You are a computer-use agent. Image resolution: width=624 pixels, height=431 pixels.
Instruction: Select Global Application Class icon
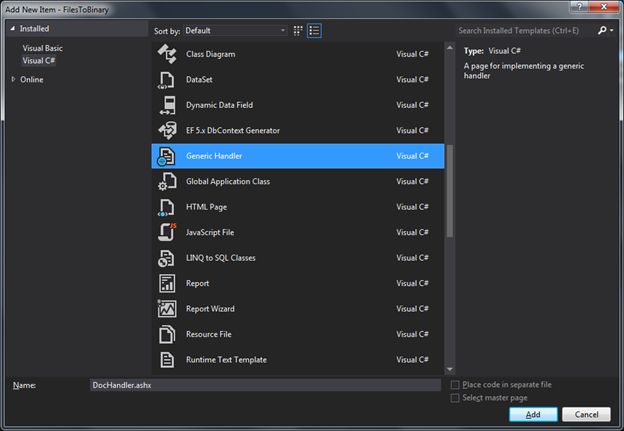click(167, 181)
